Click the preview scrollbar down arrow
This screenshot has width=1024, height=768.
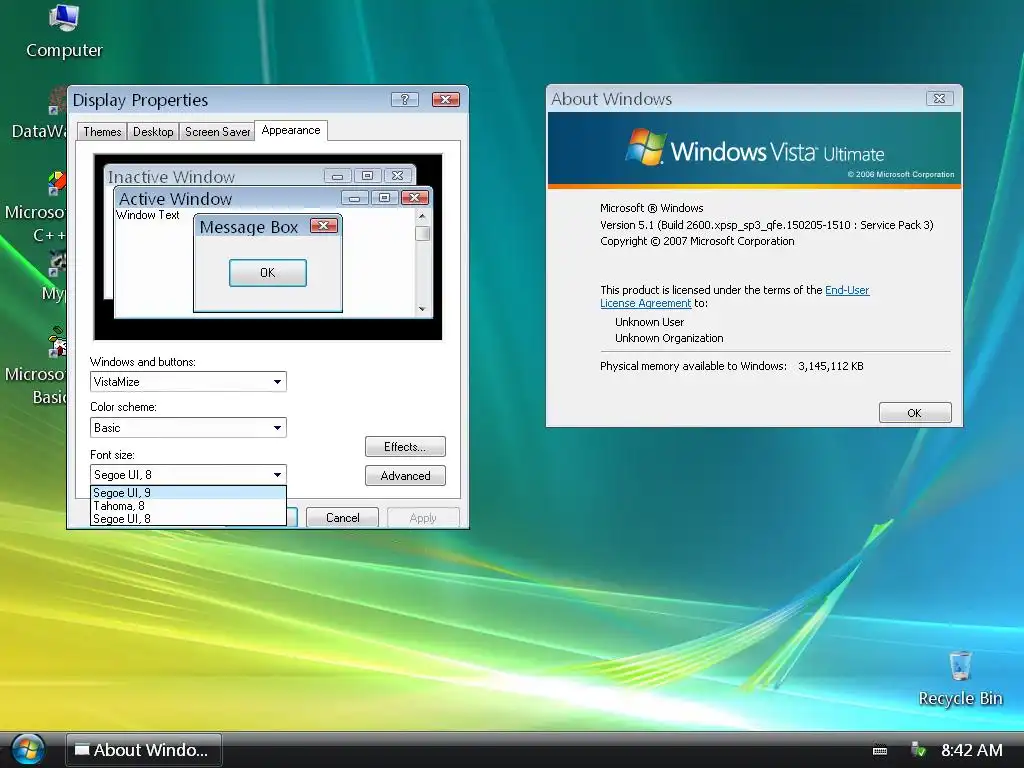(423, 309)
